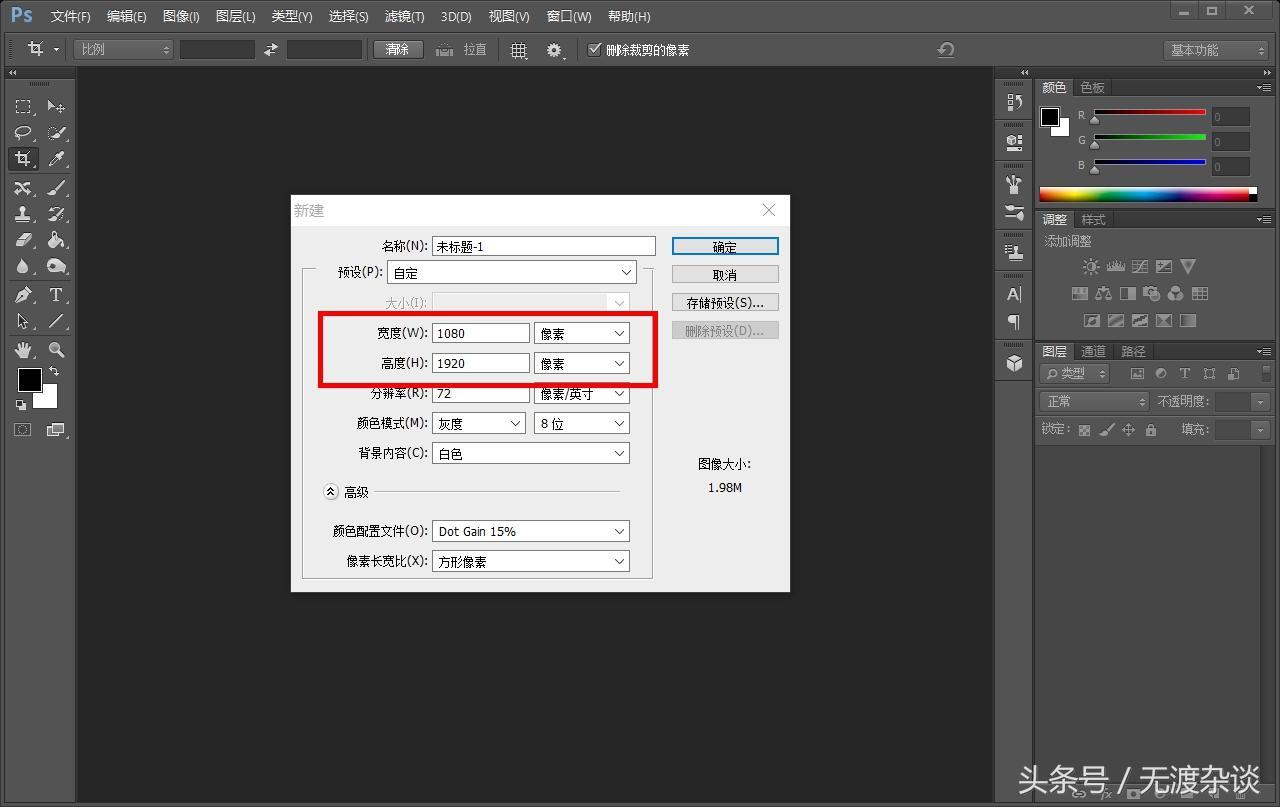Toggle Quick Mask mode icon

(23, 430)
